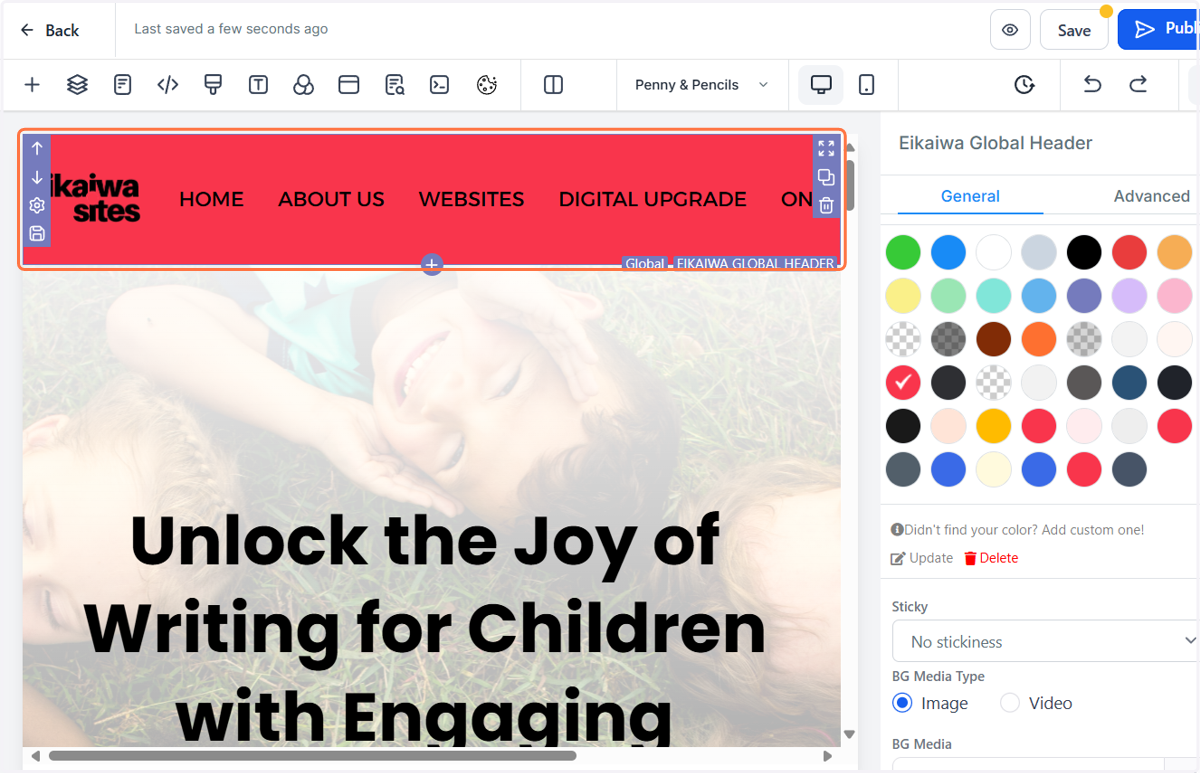
Task: Undo the last change
Action: pyautogui.click(x=1092, y=85)
